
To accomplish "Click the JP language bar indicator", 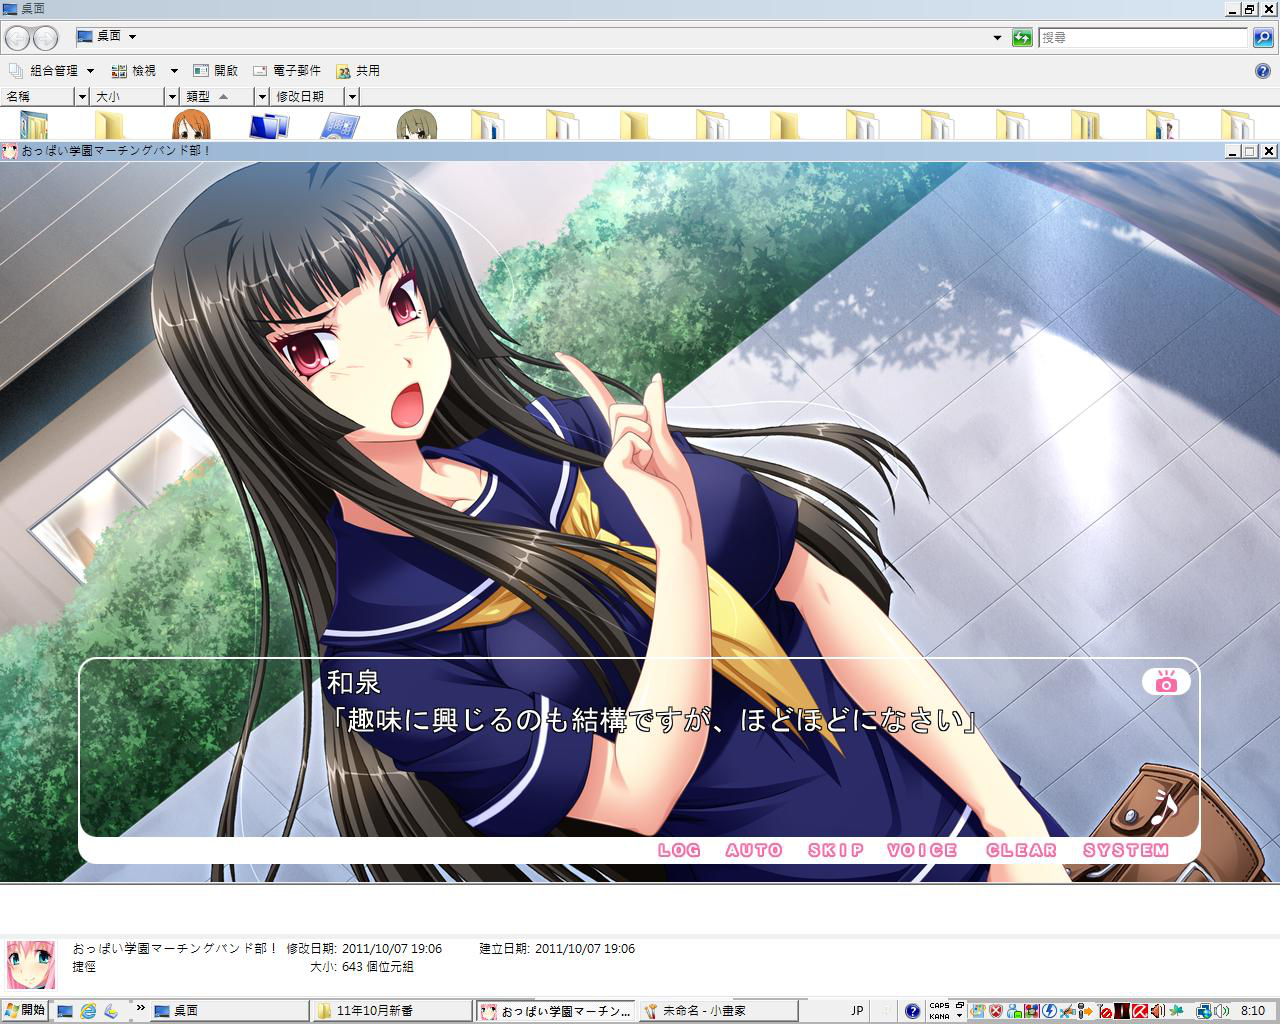I will (x=857, y=1011).
